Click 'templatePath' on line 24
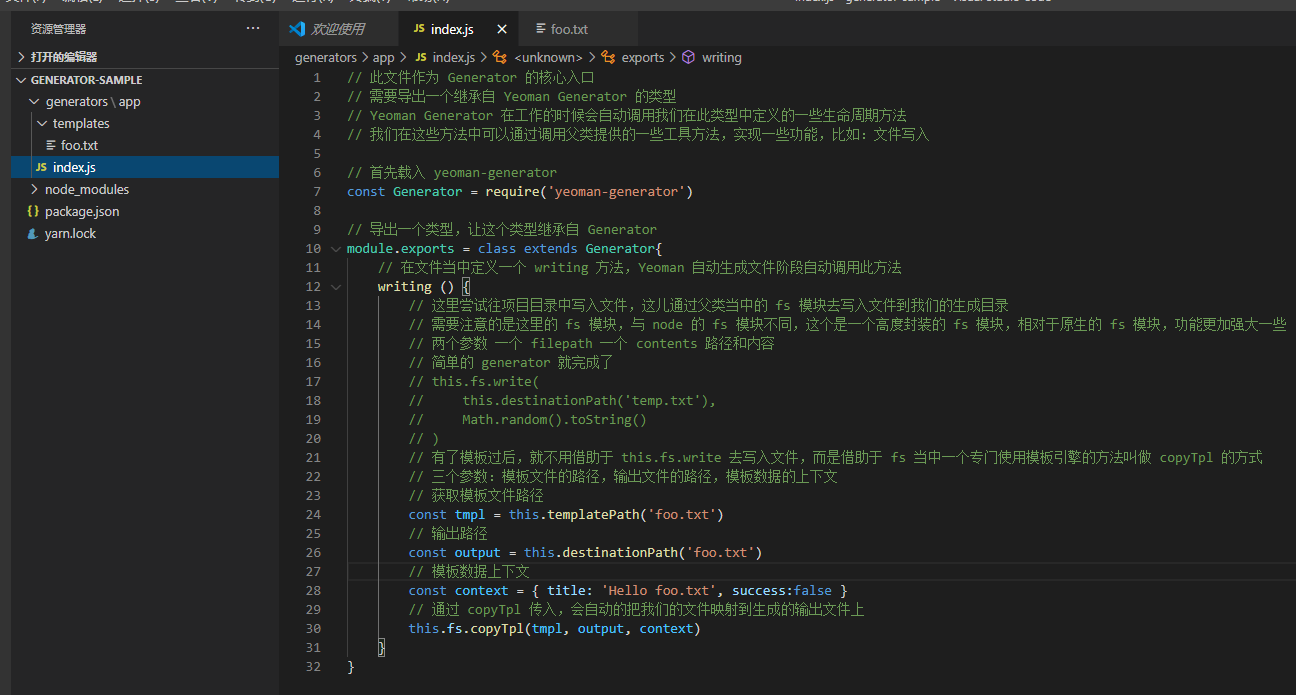Image resolution: width=1296 pixels, height=695 pixels. (x=594, y=514)
